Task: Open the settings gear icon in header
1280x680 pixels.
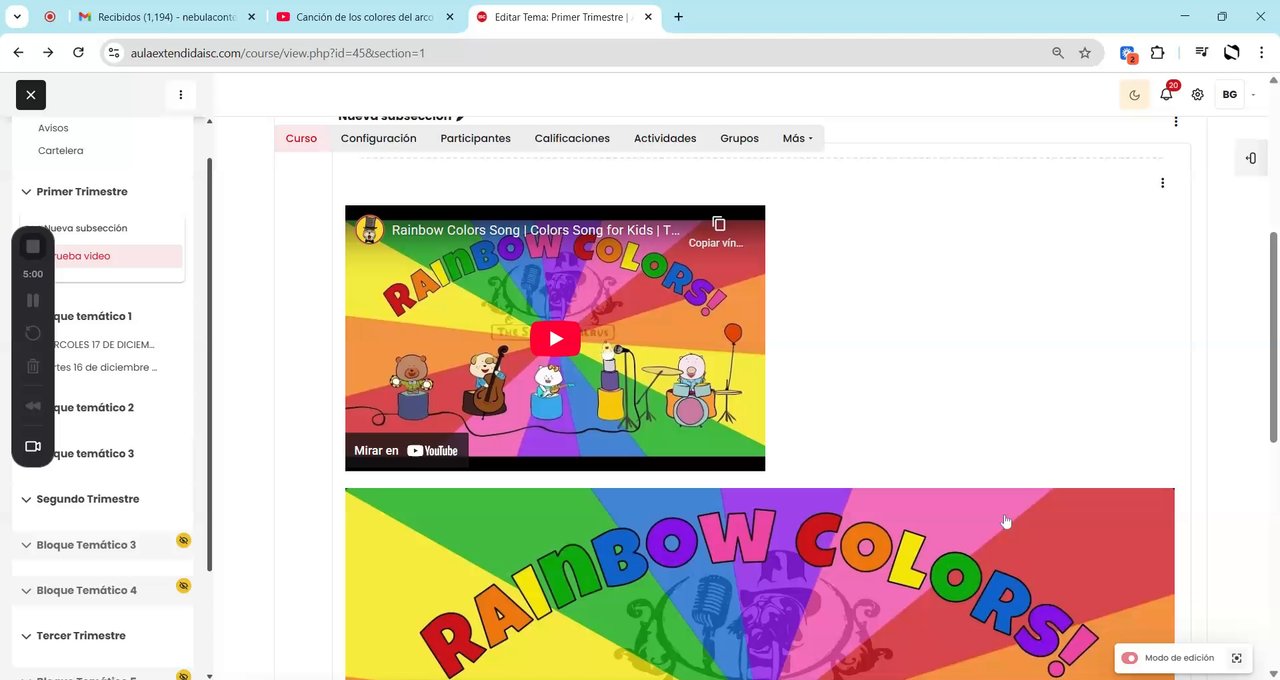Action: point(1198,95)
